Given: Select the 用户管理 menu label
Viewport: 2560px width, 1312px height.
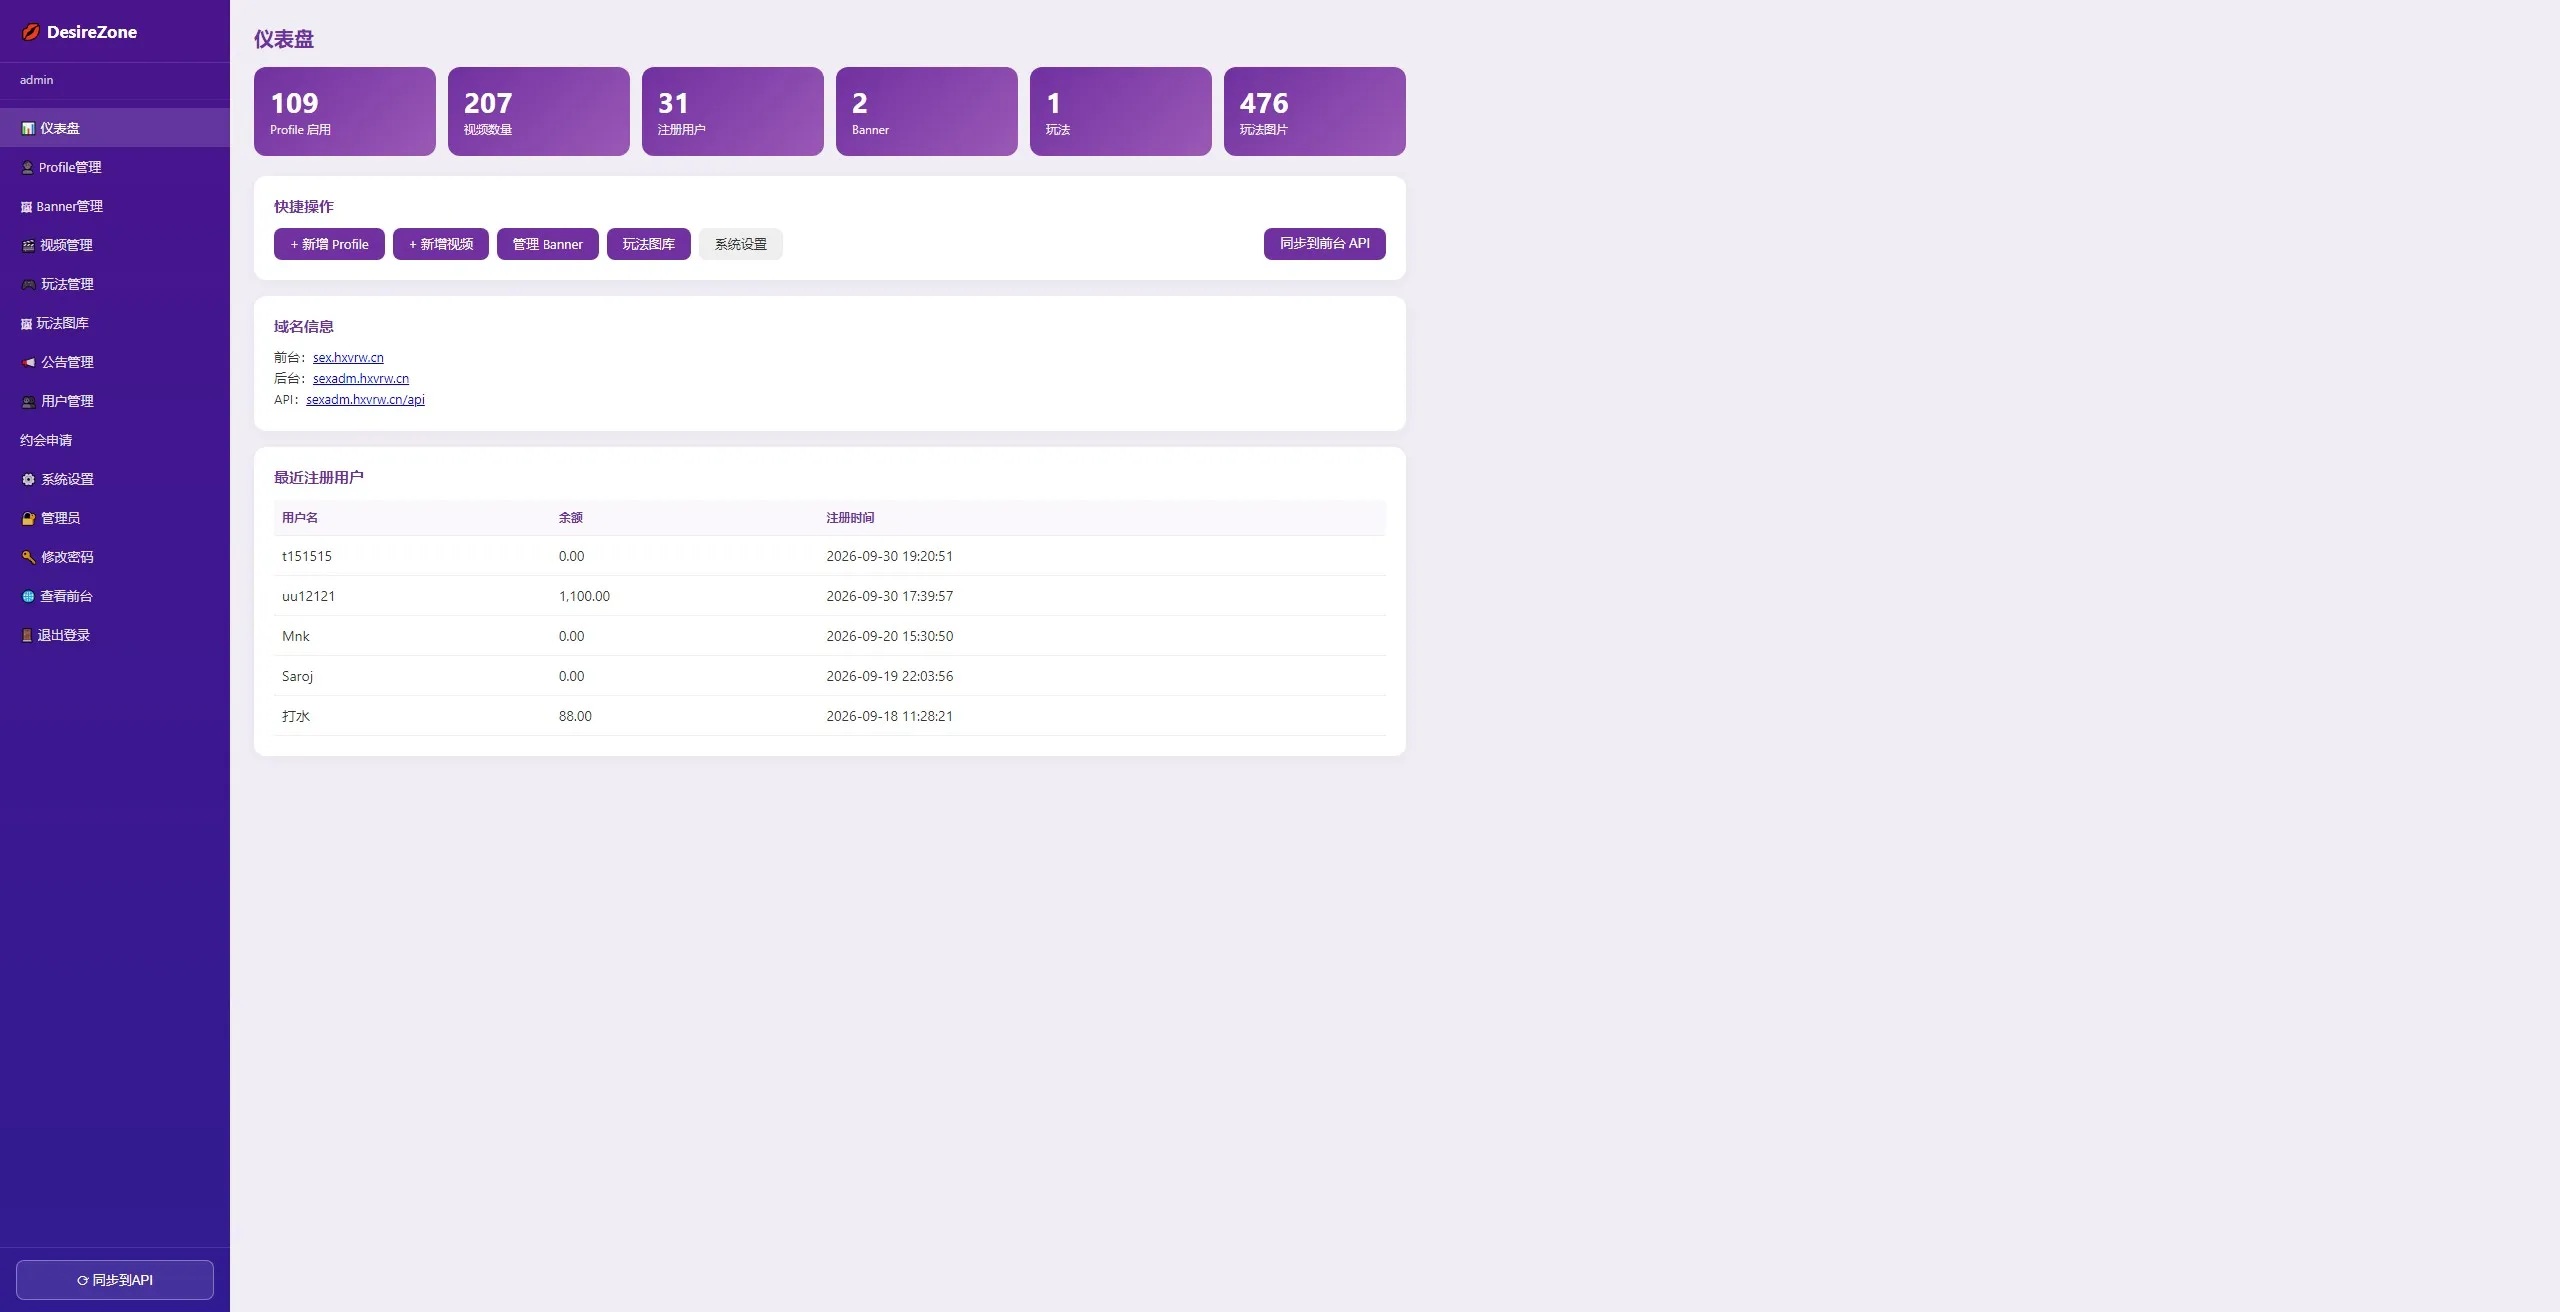Looking at the screenshot, I should [67, 401].
